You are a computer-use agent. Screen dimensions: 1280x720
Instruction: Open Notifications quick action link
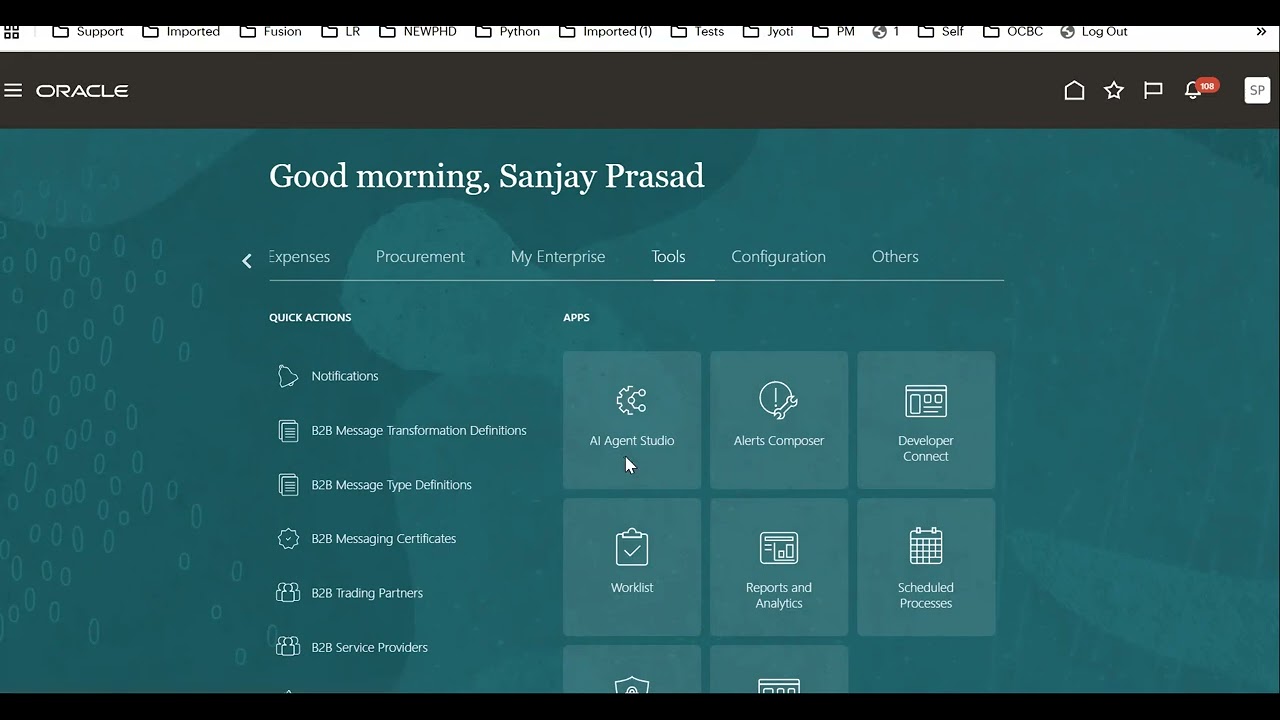click(345, 376)
